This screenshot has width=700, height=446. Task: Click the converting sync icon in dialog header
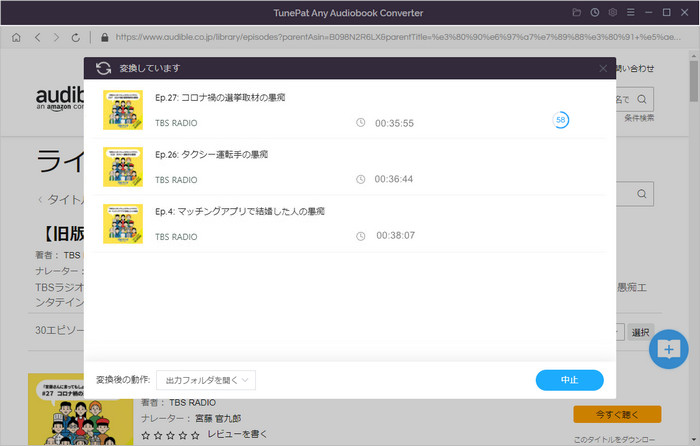point(104,68)
